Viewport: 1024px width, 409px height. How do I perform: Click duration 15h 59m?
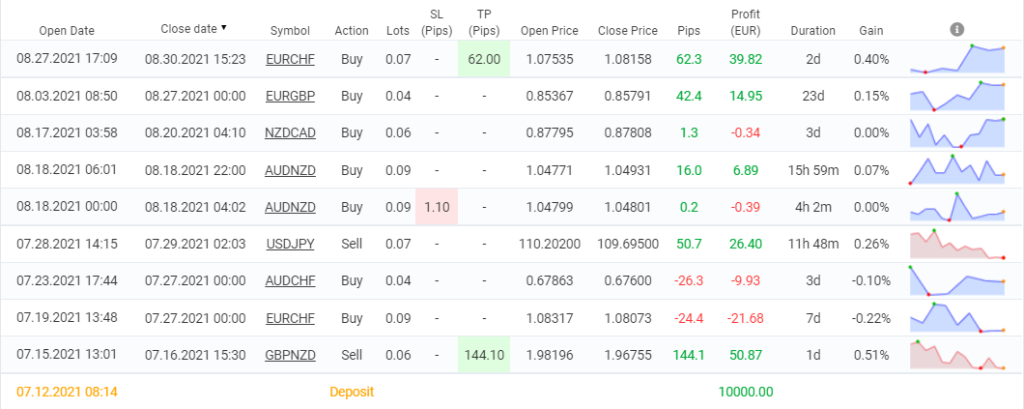[x=812, y=171]
